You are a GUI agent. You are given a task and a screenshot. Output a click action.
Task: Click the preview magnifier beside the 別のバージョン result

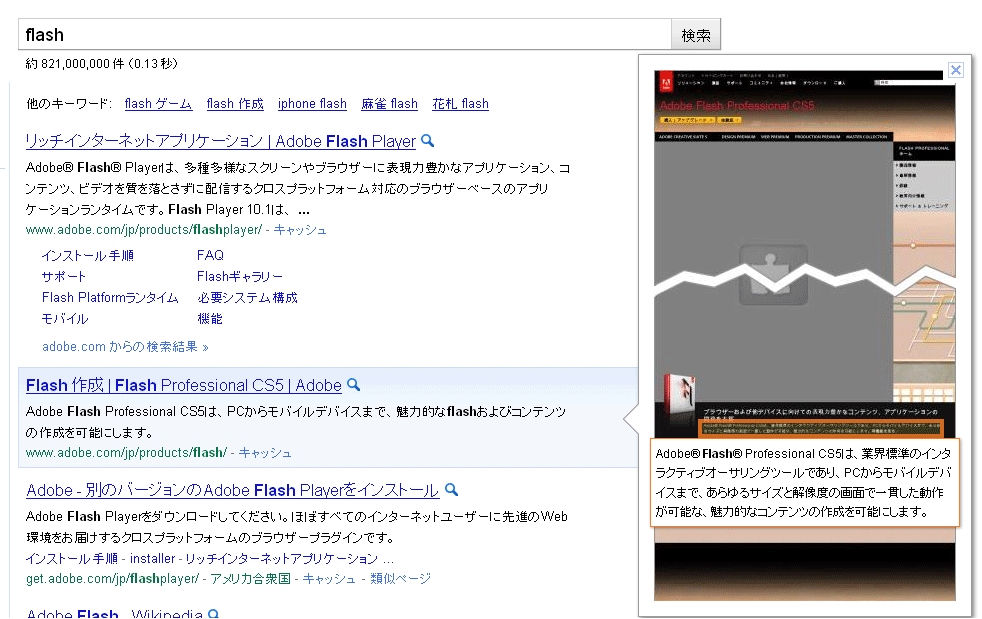point(452,489)
